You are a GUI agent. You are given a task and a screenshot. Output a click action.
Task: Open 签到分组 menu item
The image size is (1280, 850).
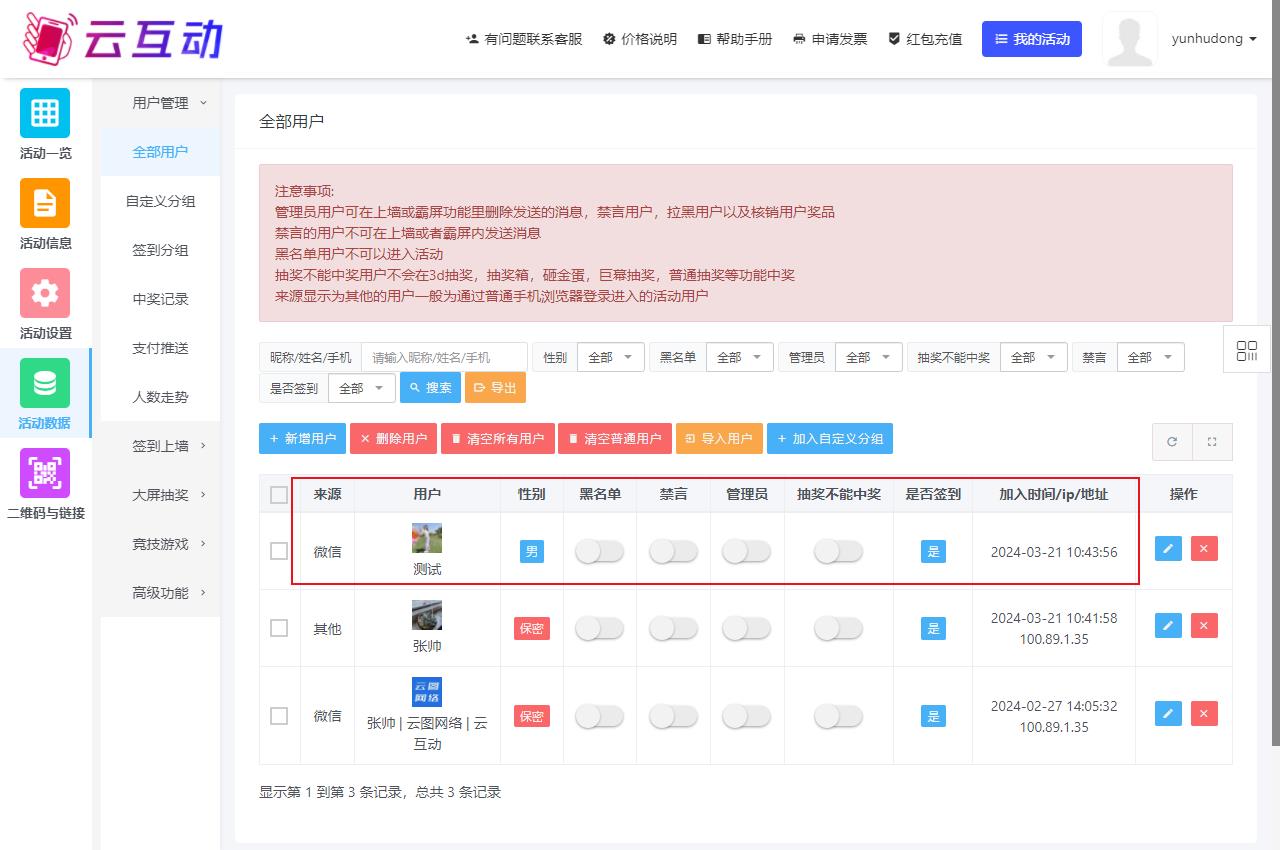[160, 250]
